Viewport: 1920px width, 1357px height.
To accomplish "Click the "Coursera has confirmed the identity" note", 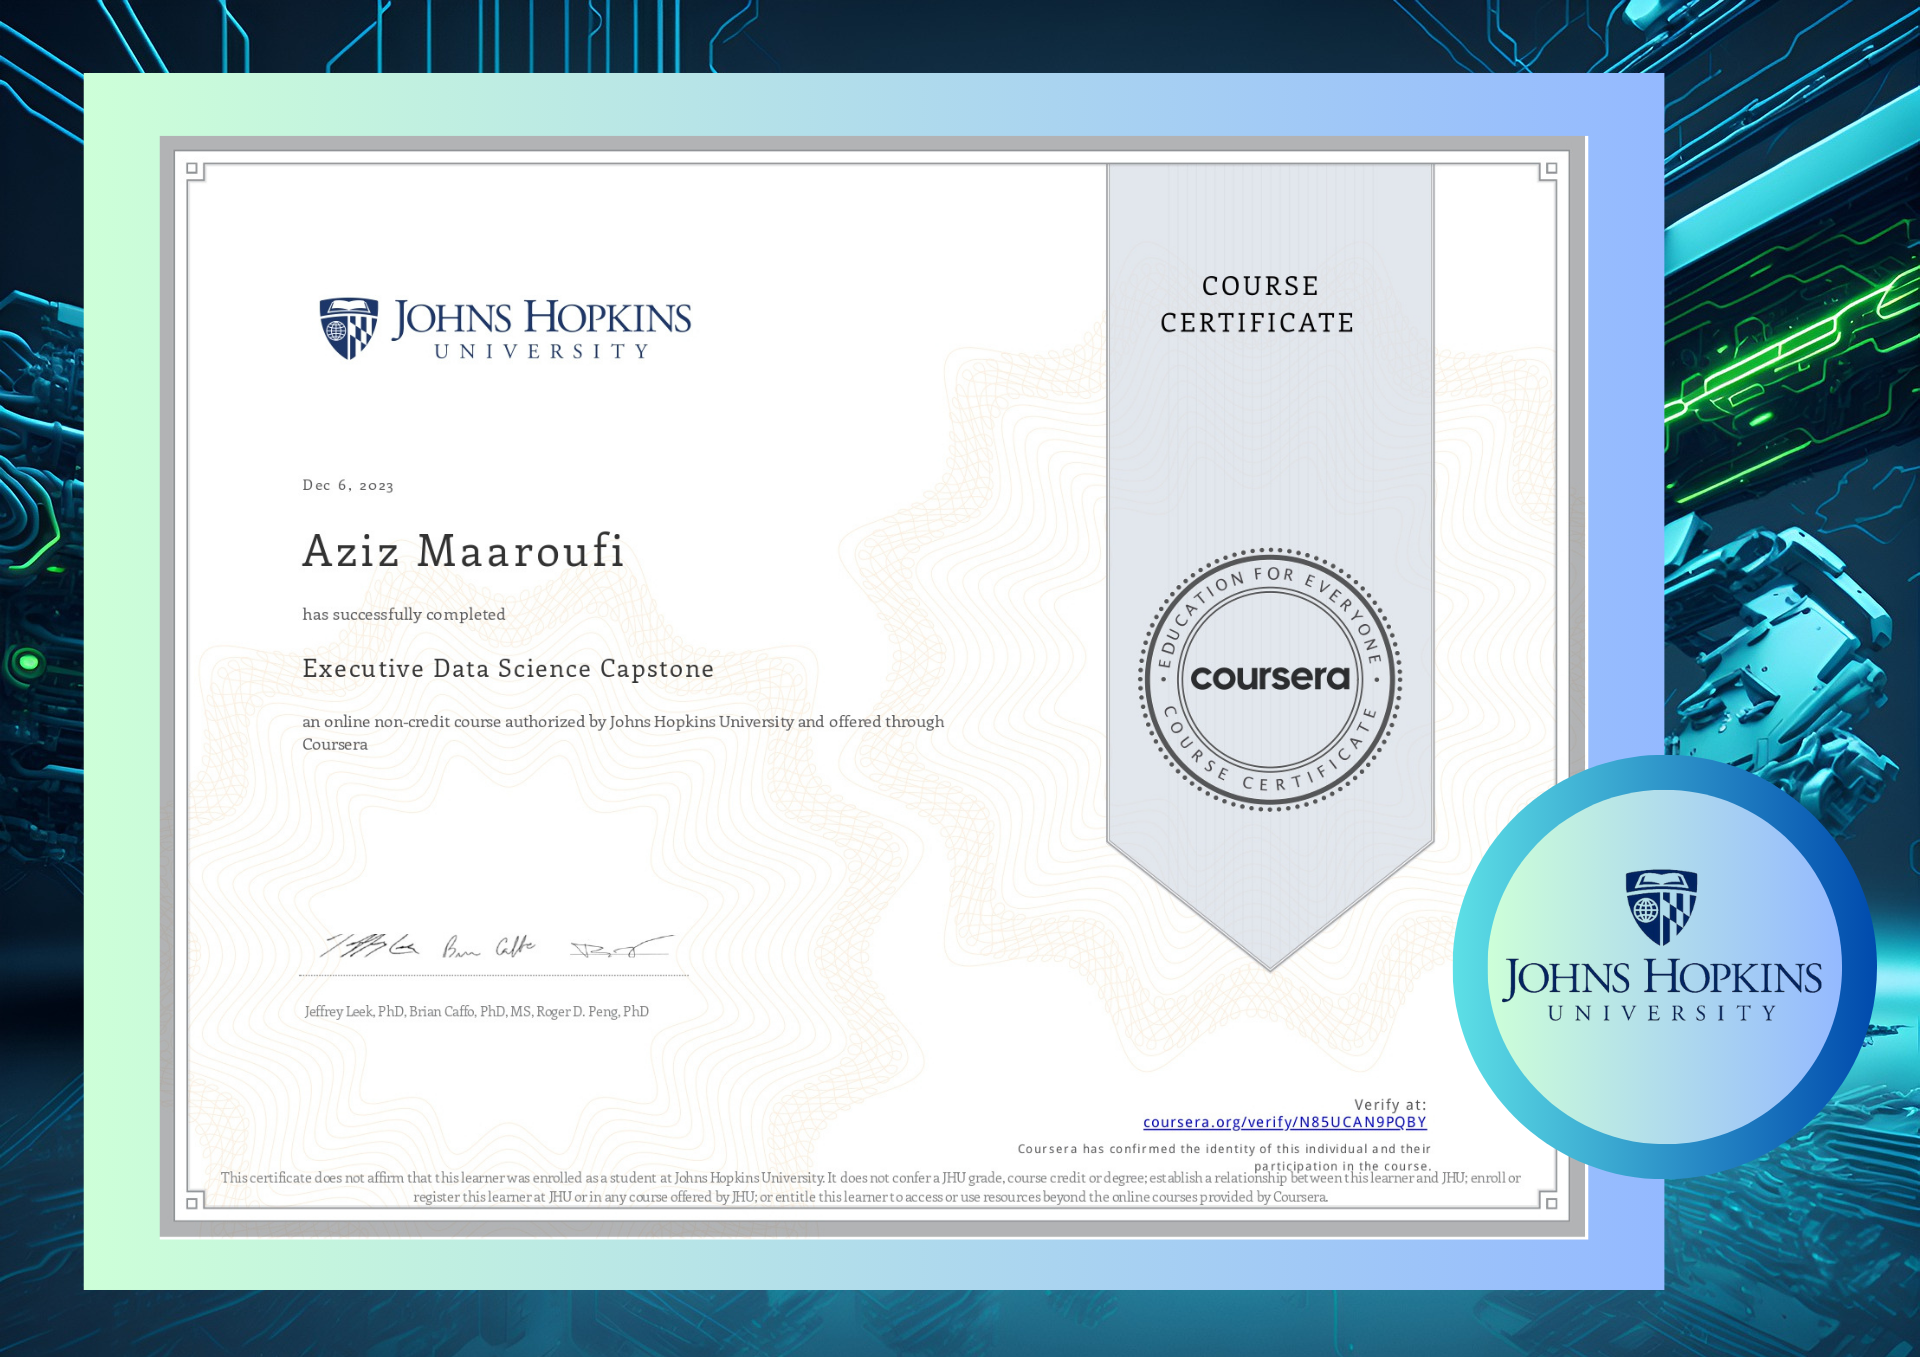I will coord(1224,1157).
